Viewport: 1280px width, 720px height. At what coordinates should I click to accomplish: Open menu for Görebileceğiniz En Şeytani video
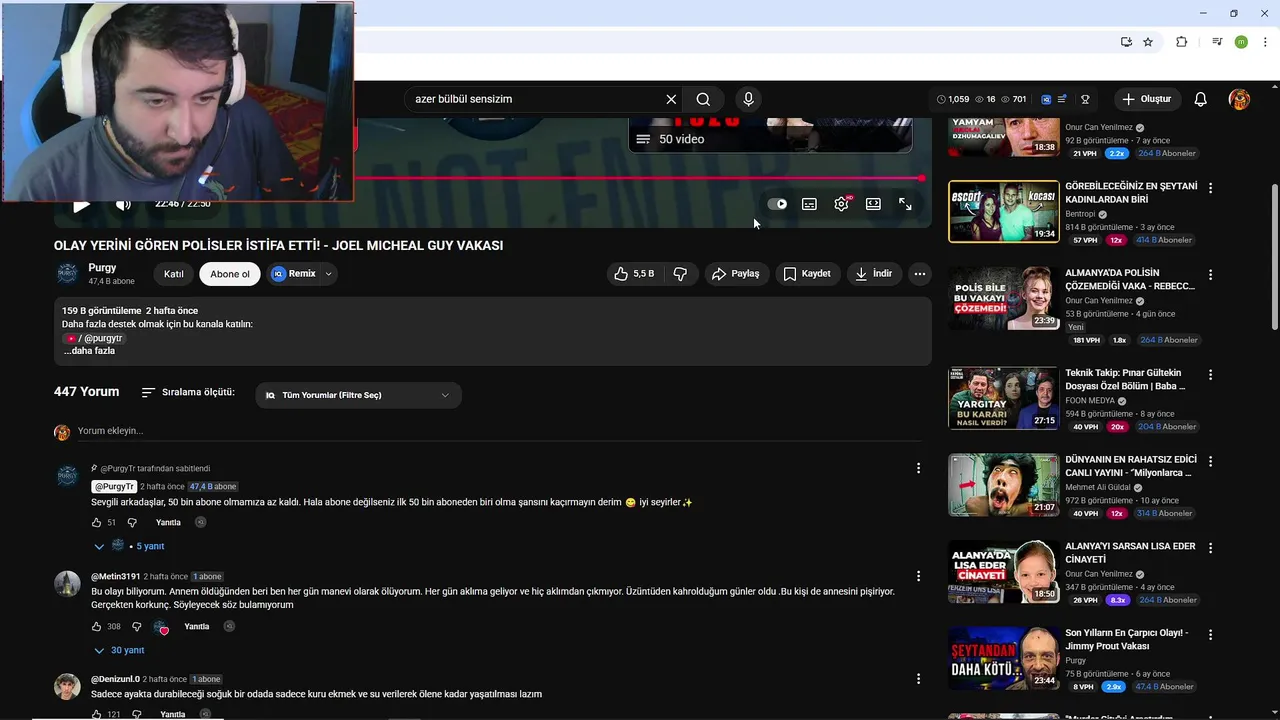tap(1210, 188)
